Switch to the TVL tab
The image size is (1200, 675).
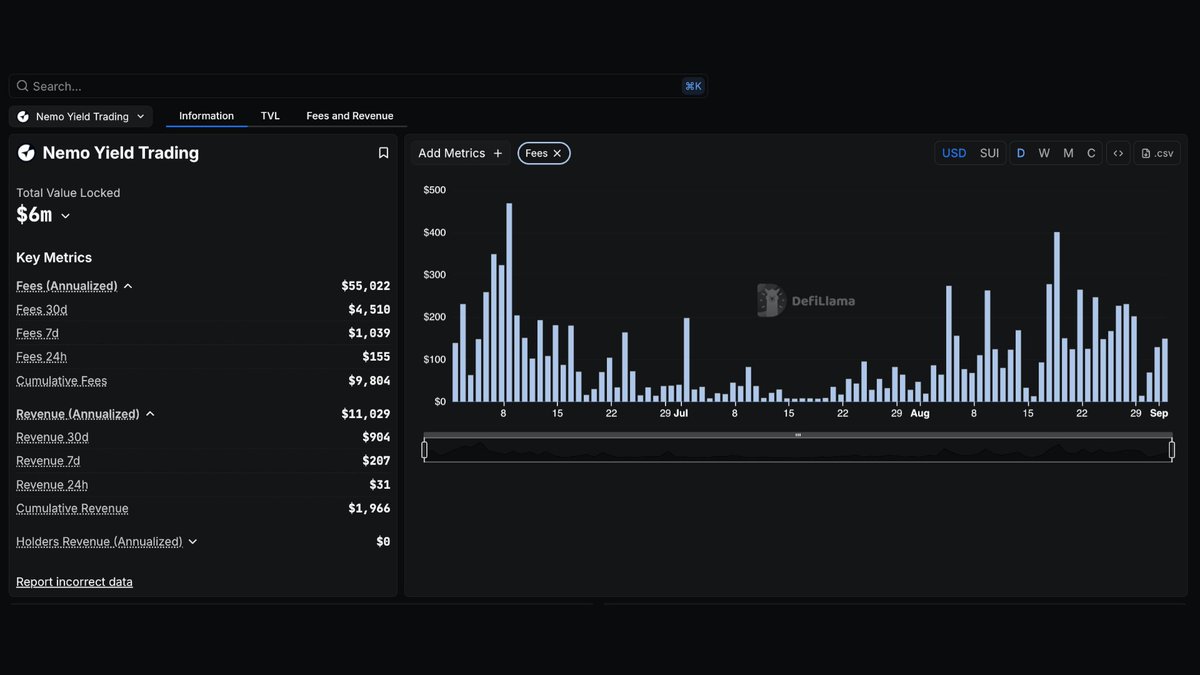coord(270,116)
